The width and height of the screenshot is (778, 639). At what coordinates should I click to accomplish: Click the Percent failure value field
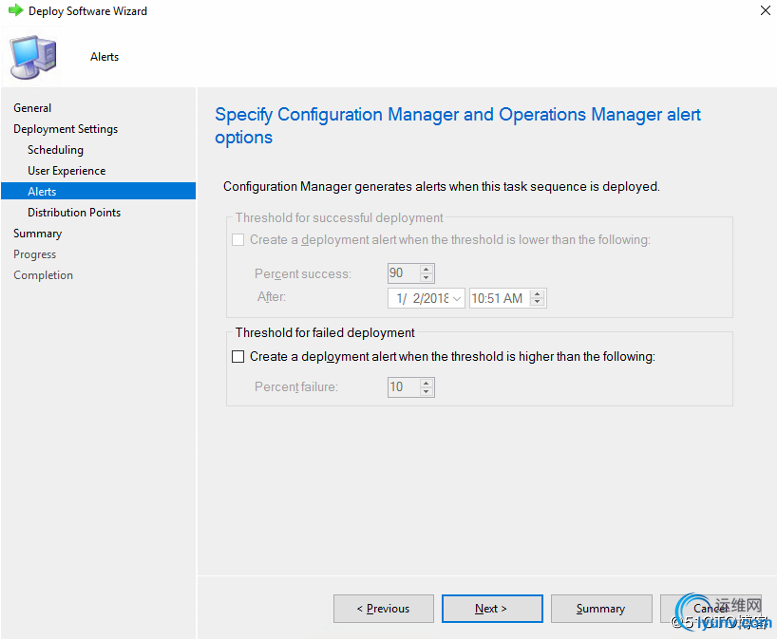pos(403,387)
